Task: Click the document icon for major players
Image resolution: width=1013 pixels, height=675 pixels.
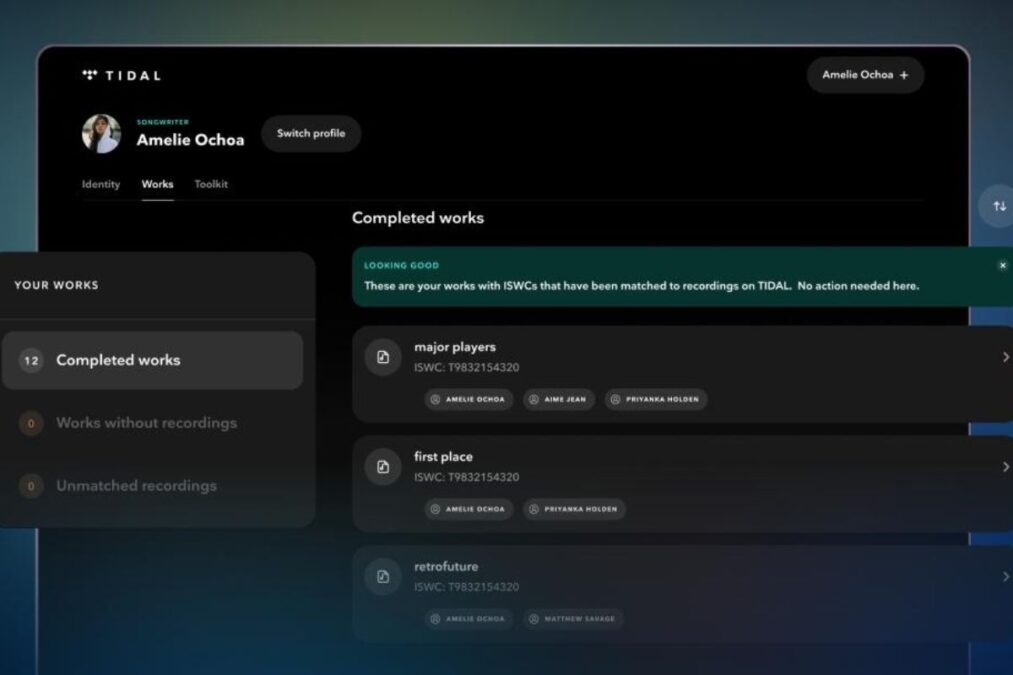Action: click(x=383, y=357)
